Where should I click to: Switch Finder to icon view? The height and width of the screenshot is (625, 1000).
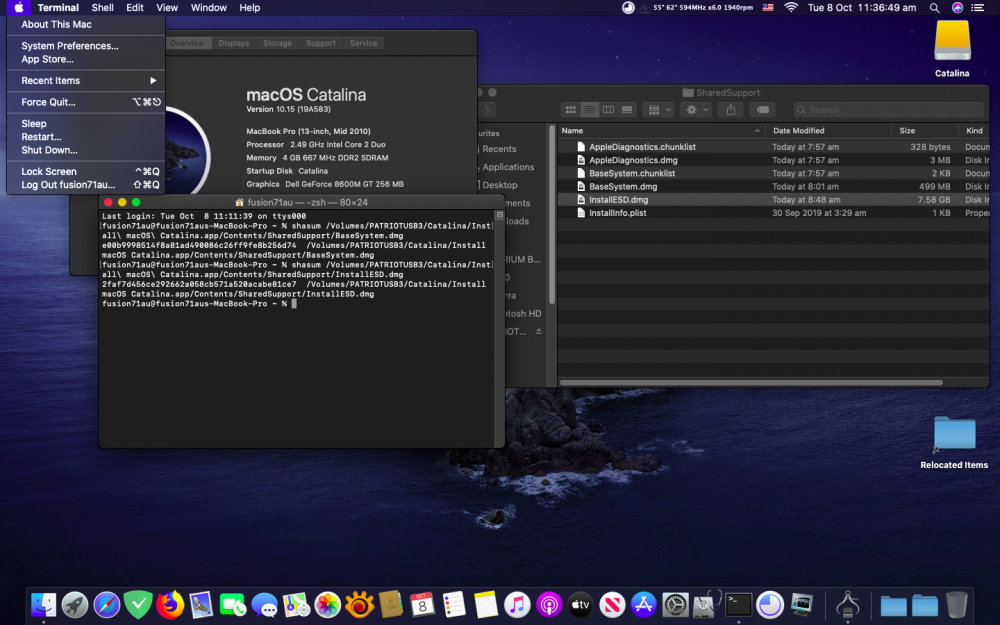[571, 110]
